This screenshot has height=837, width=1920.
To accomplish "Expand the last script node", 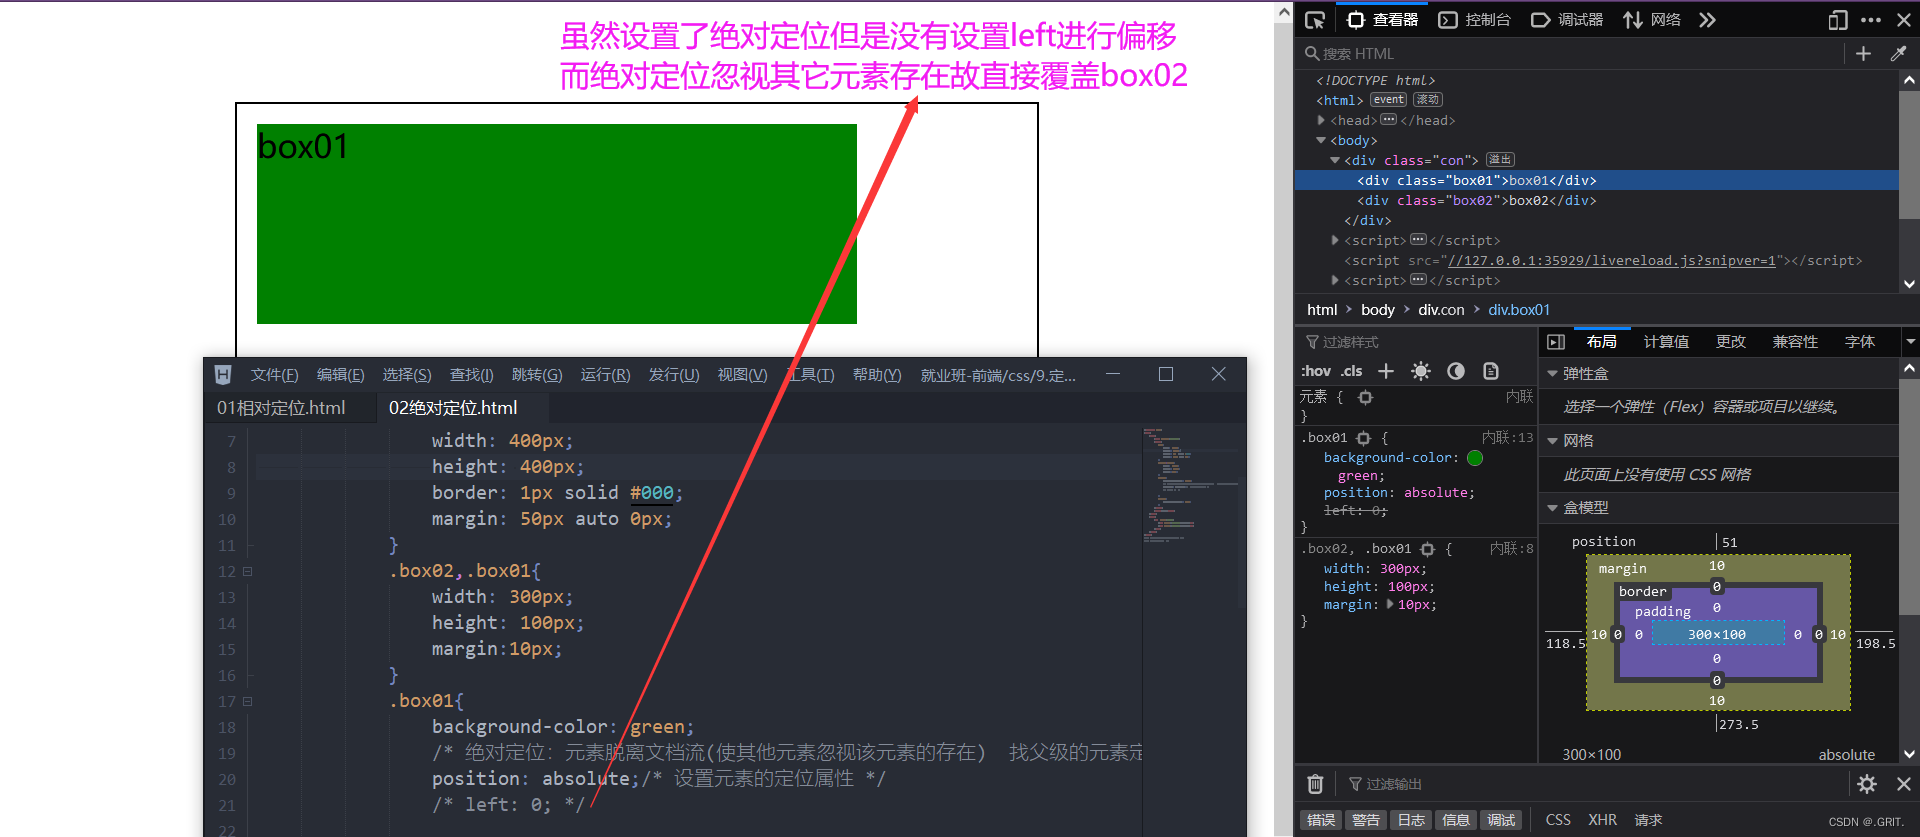I will 1335,280.
